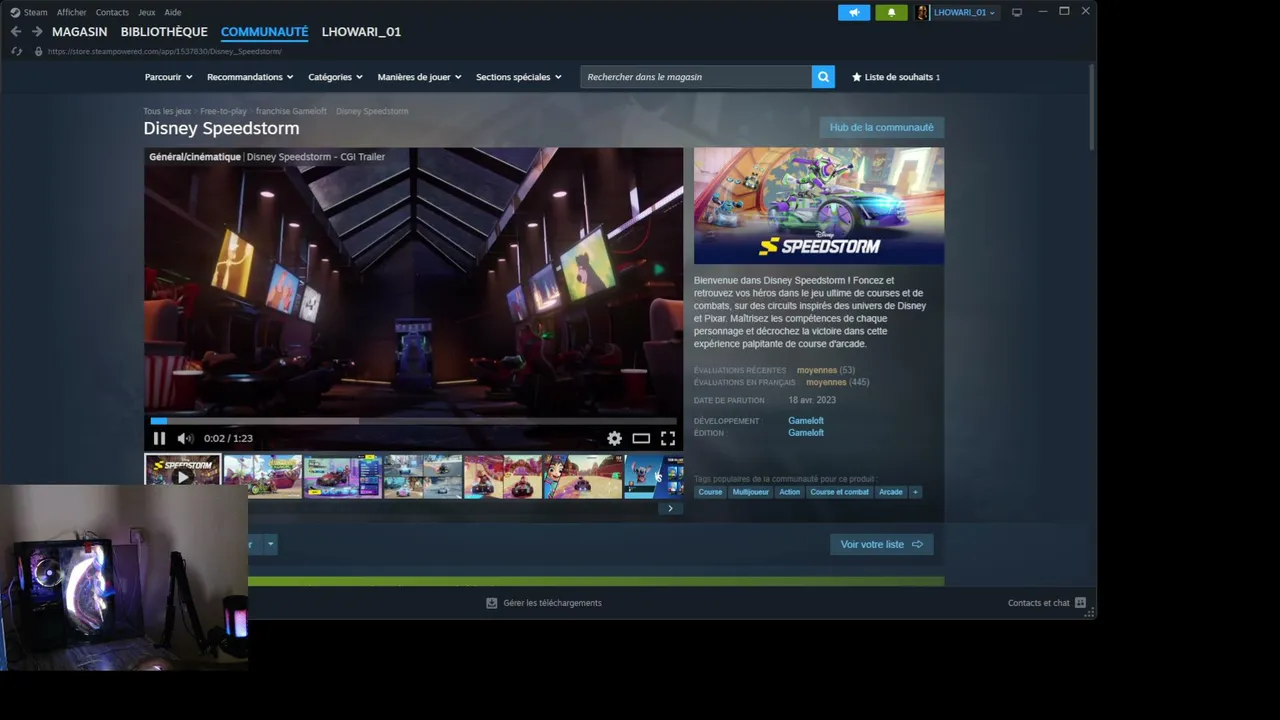Follow the franchise Gameloft breadcrumb
This screenshot has width=1280, height=720.
point(291,111)
